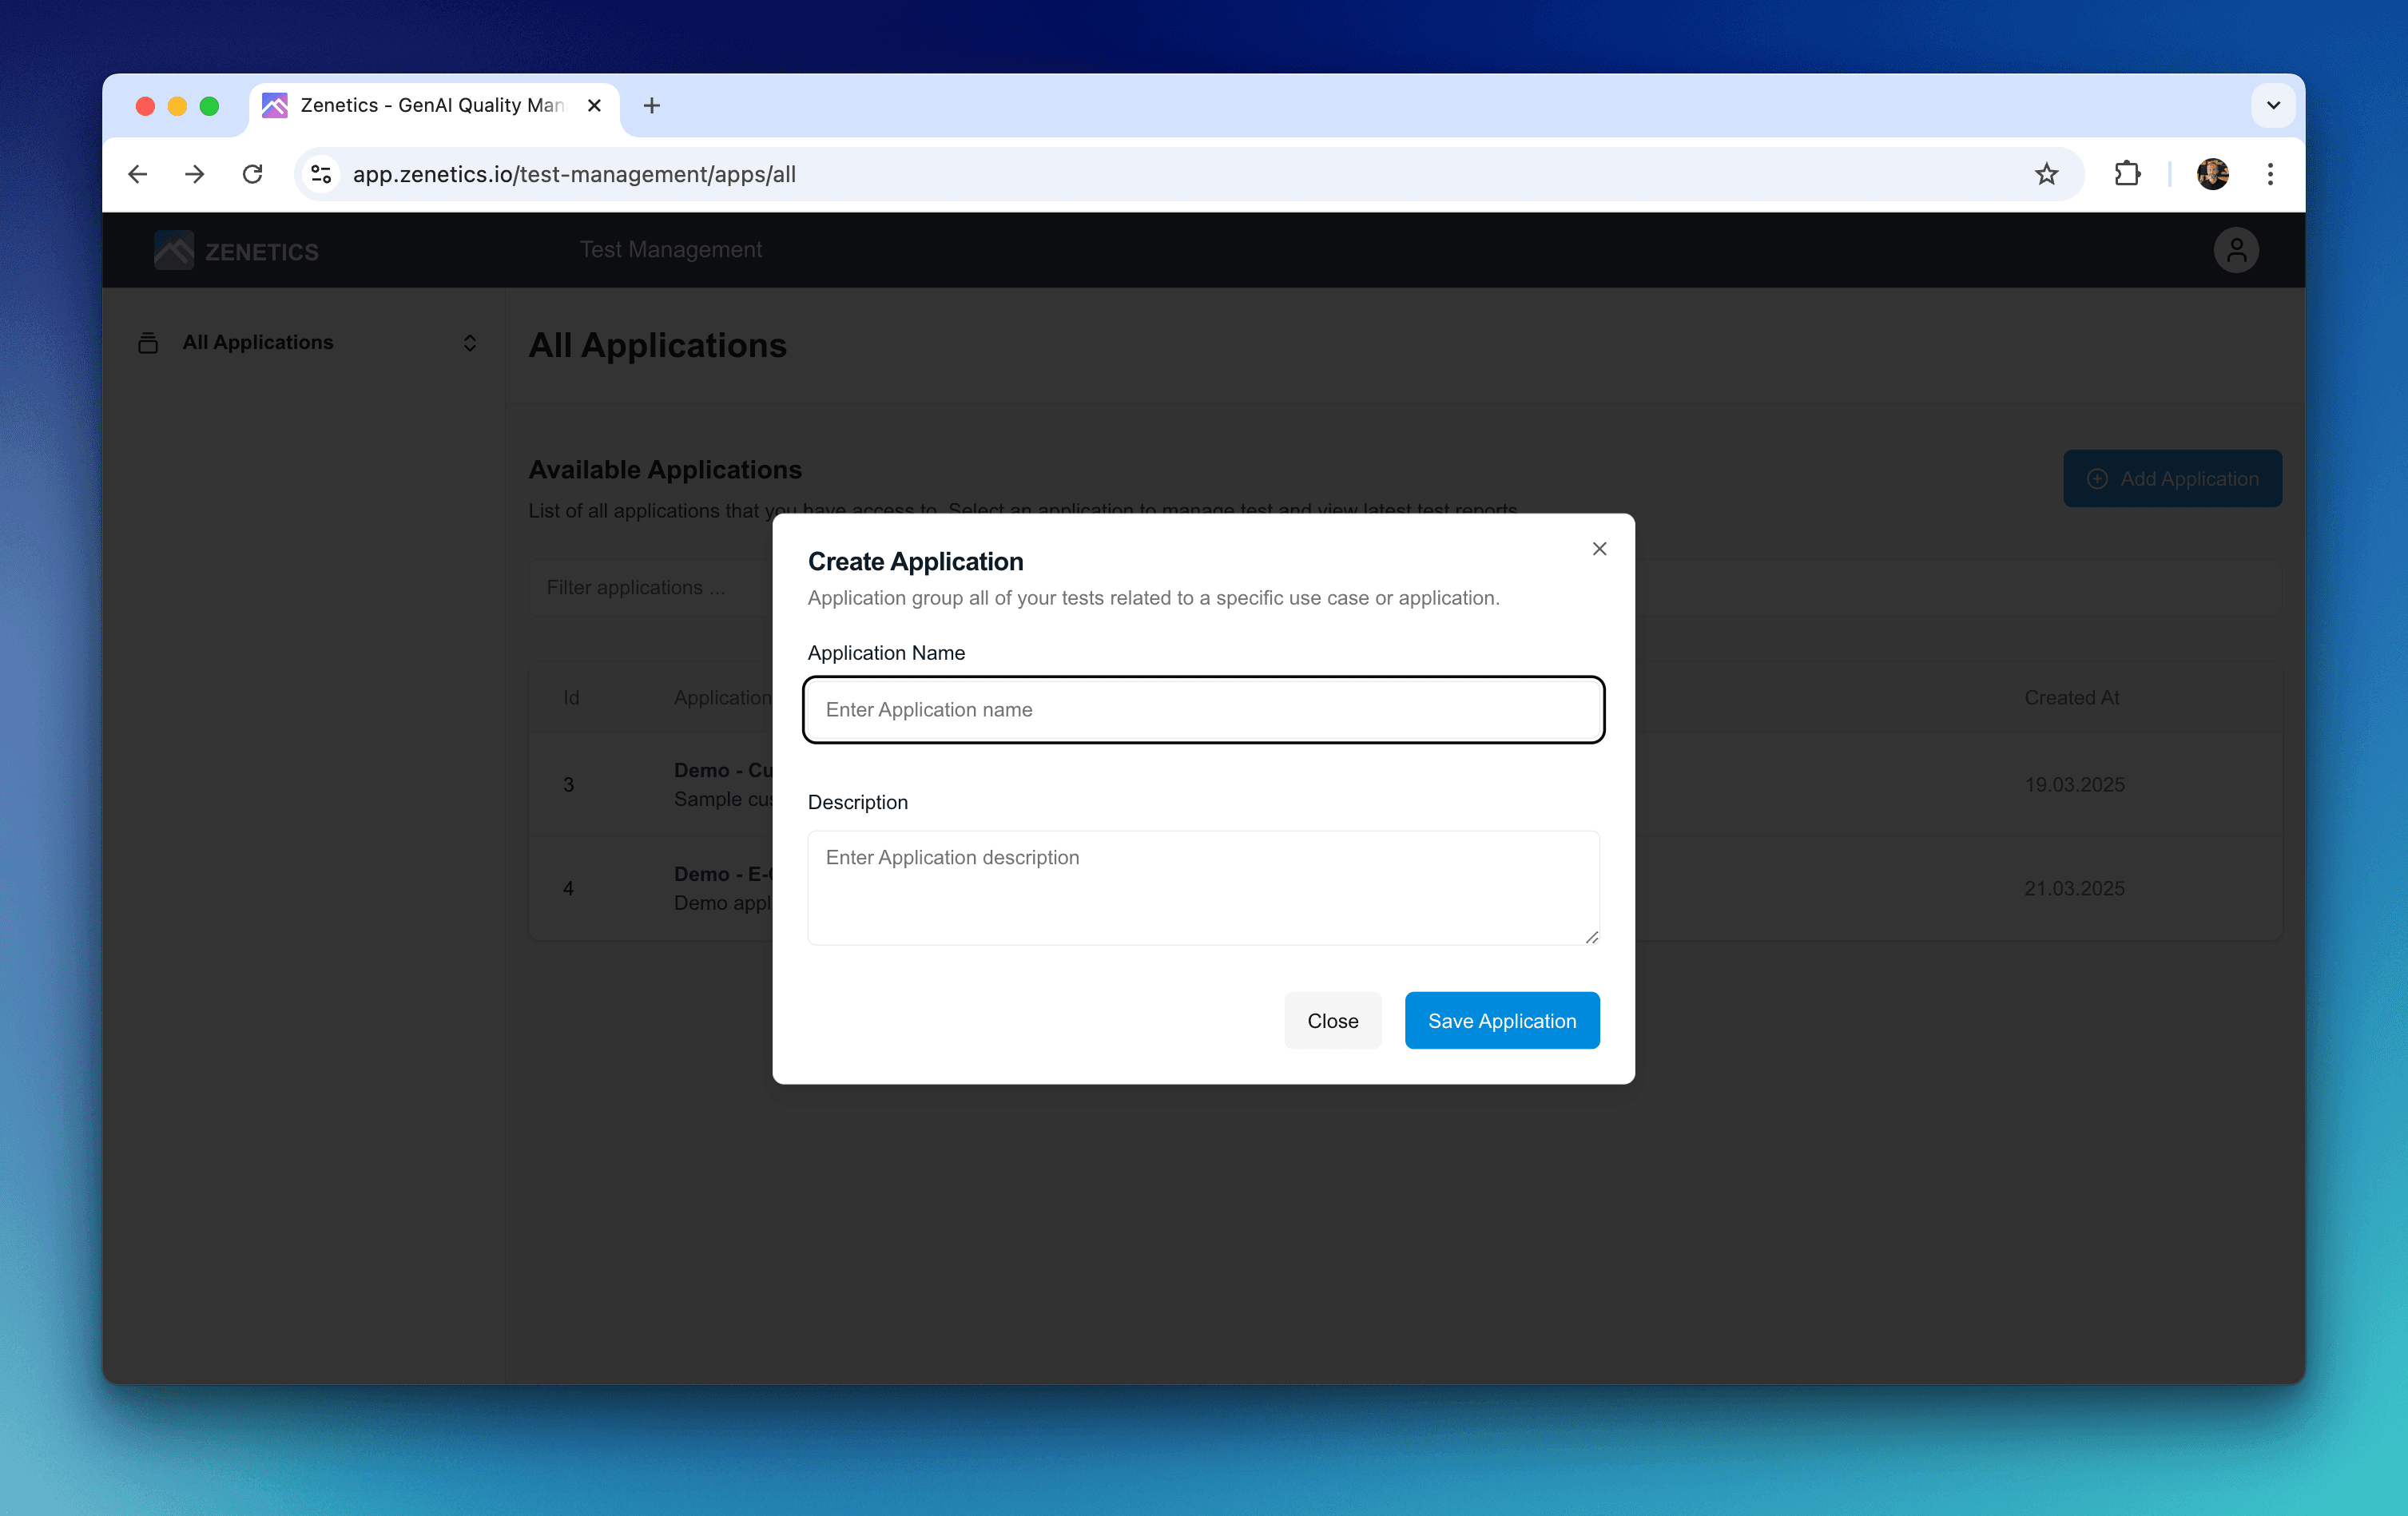This screenshot has height=1516, width=2408.
Task: Expand the All Applications sidebar chevron
Action: point(469,342)
